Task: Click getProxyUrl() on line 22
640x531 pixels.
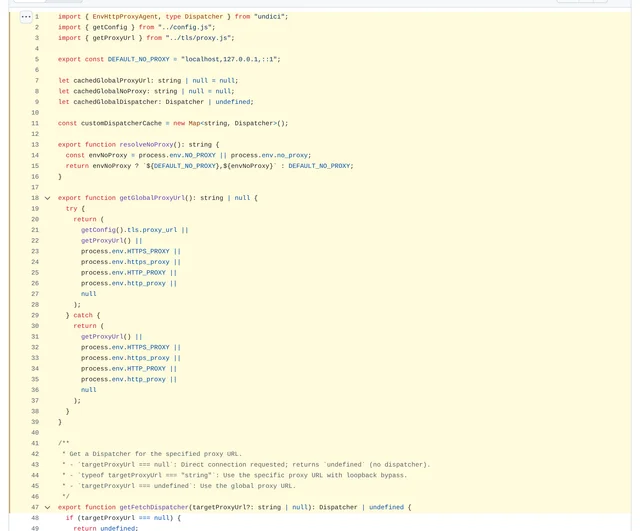Action: 106,241
